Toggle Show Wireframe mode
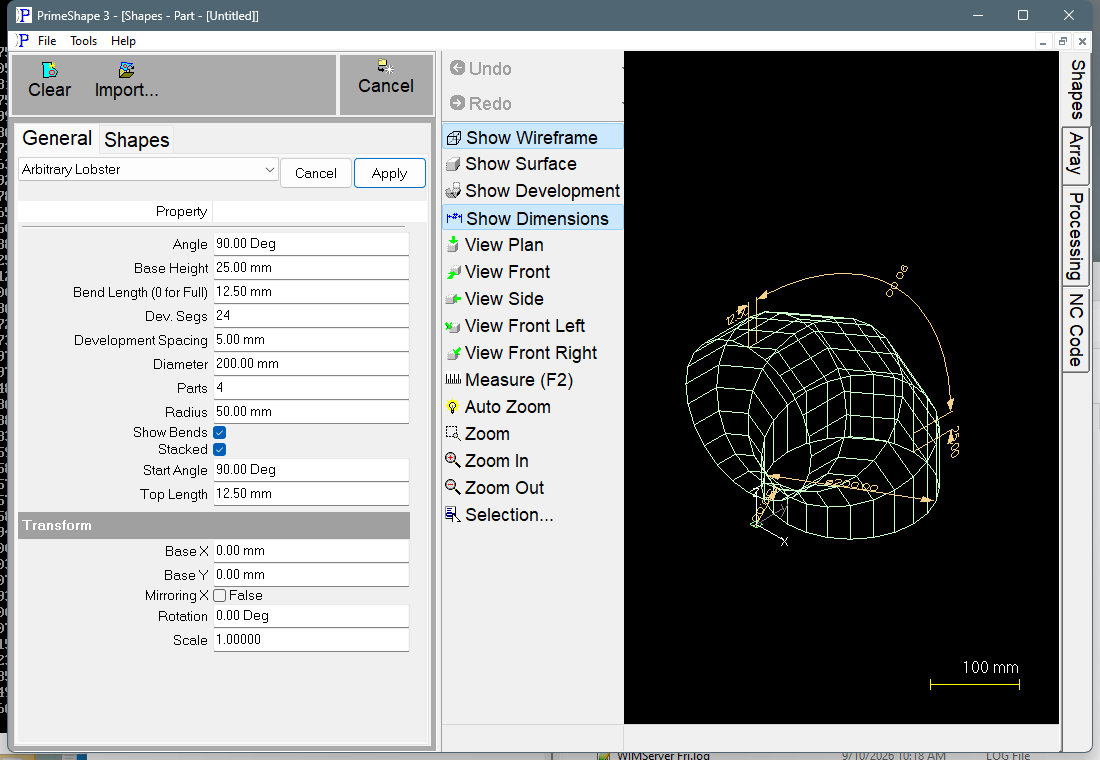The image size is (1100, 760). point(532,138)
